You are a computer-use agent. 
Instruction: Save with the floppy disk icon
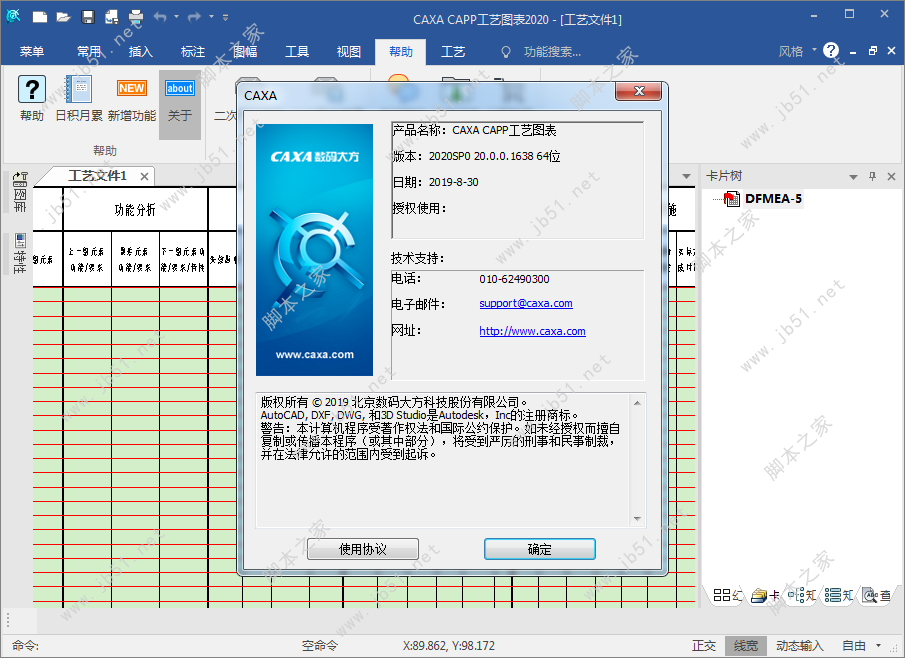click(88, 17)
